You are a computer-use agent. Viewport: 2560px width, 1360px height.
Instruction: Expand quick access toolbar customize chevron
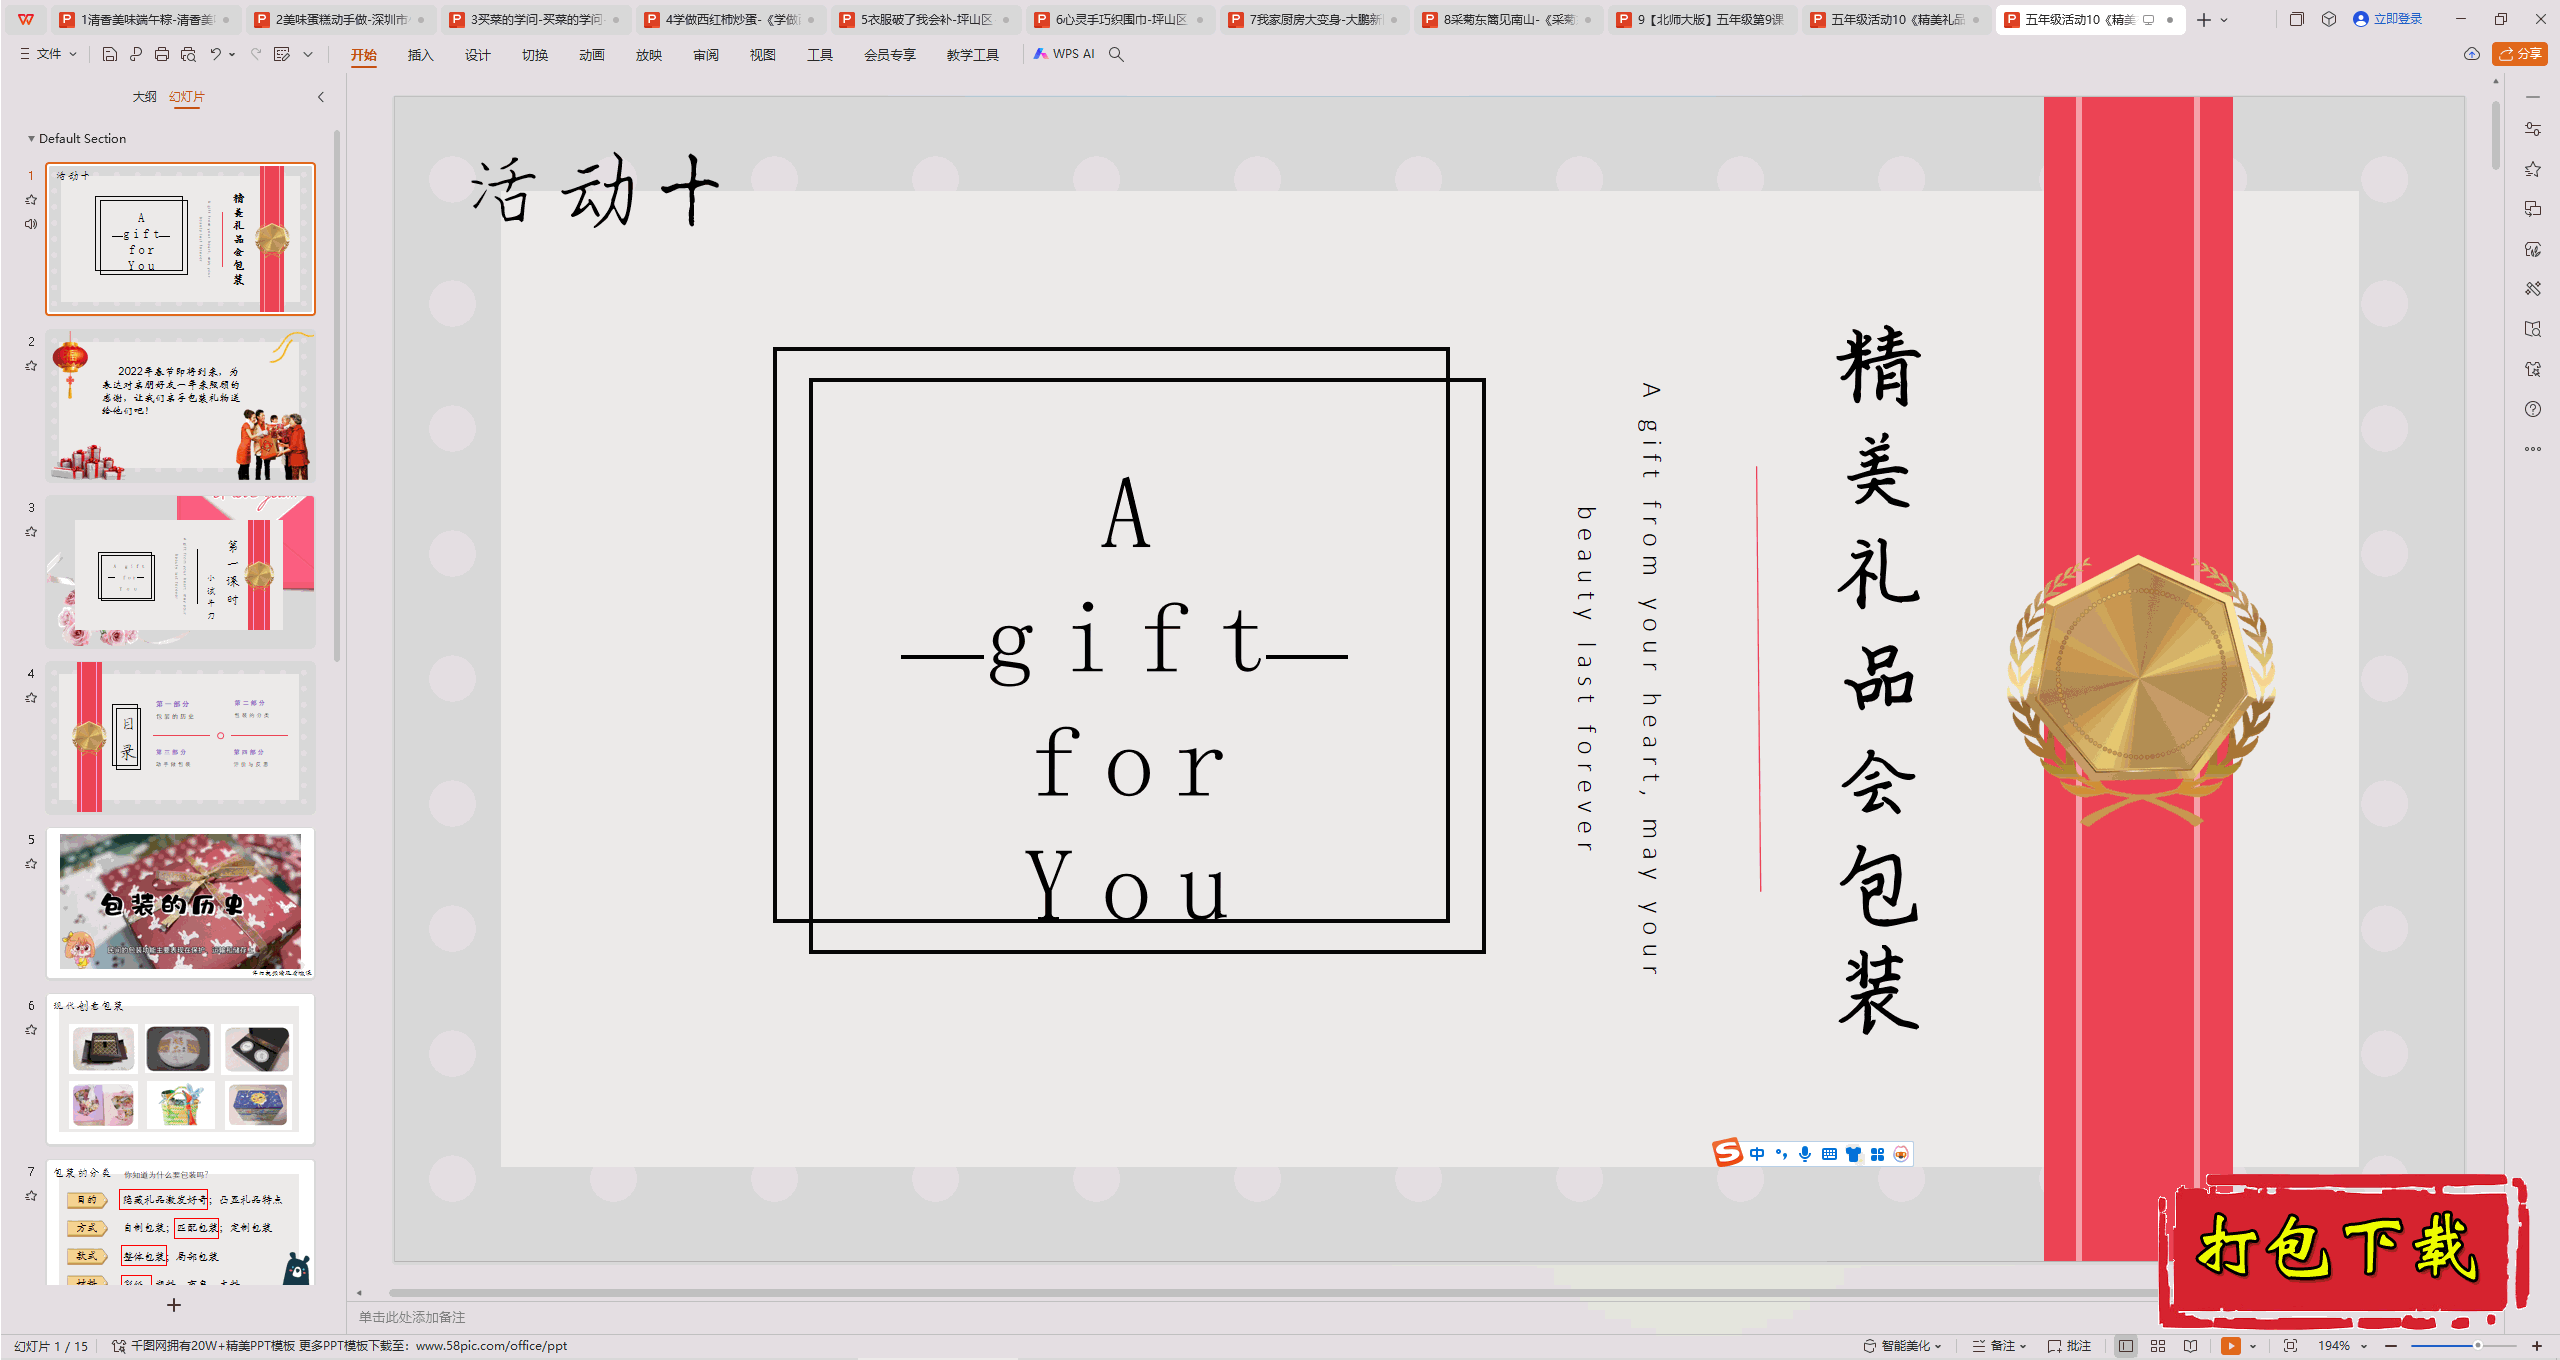tap(308, 54)
